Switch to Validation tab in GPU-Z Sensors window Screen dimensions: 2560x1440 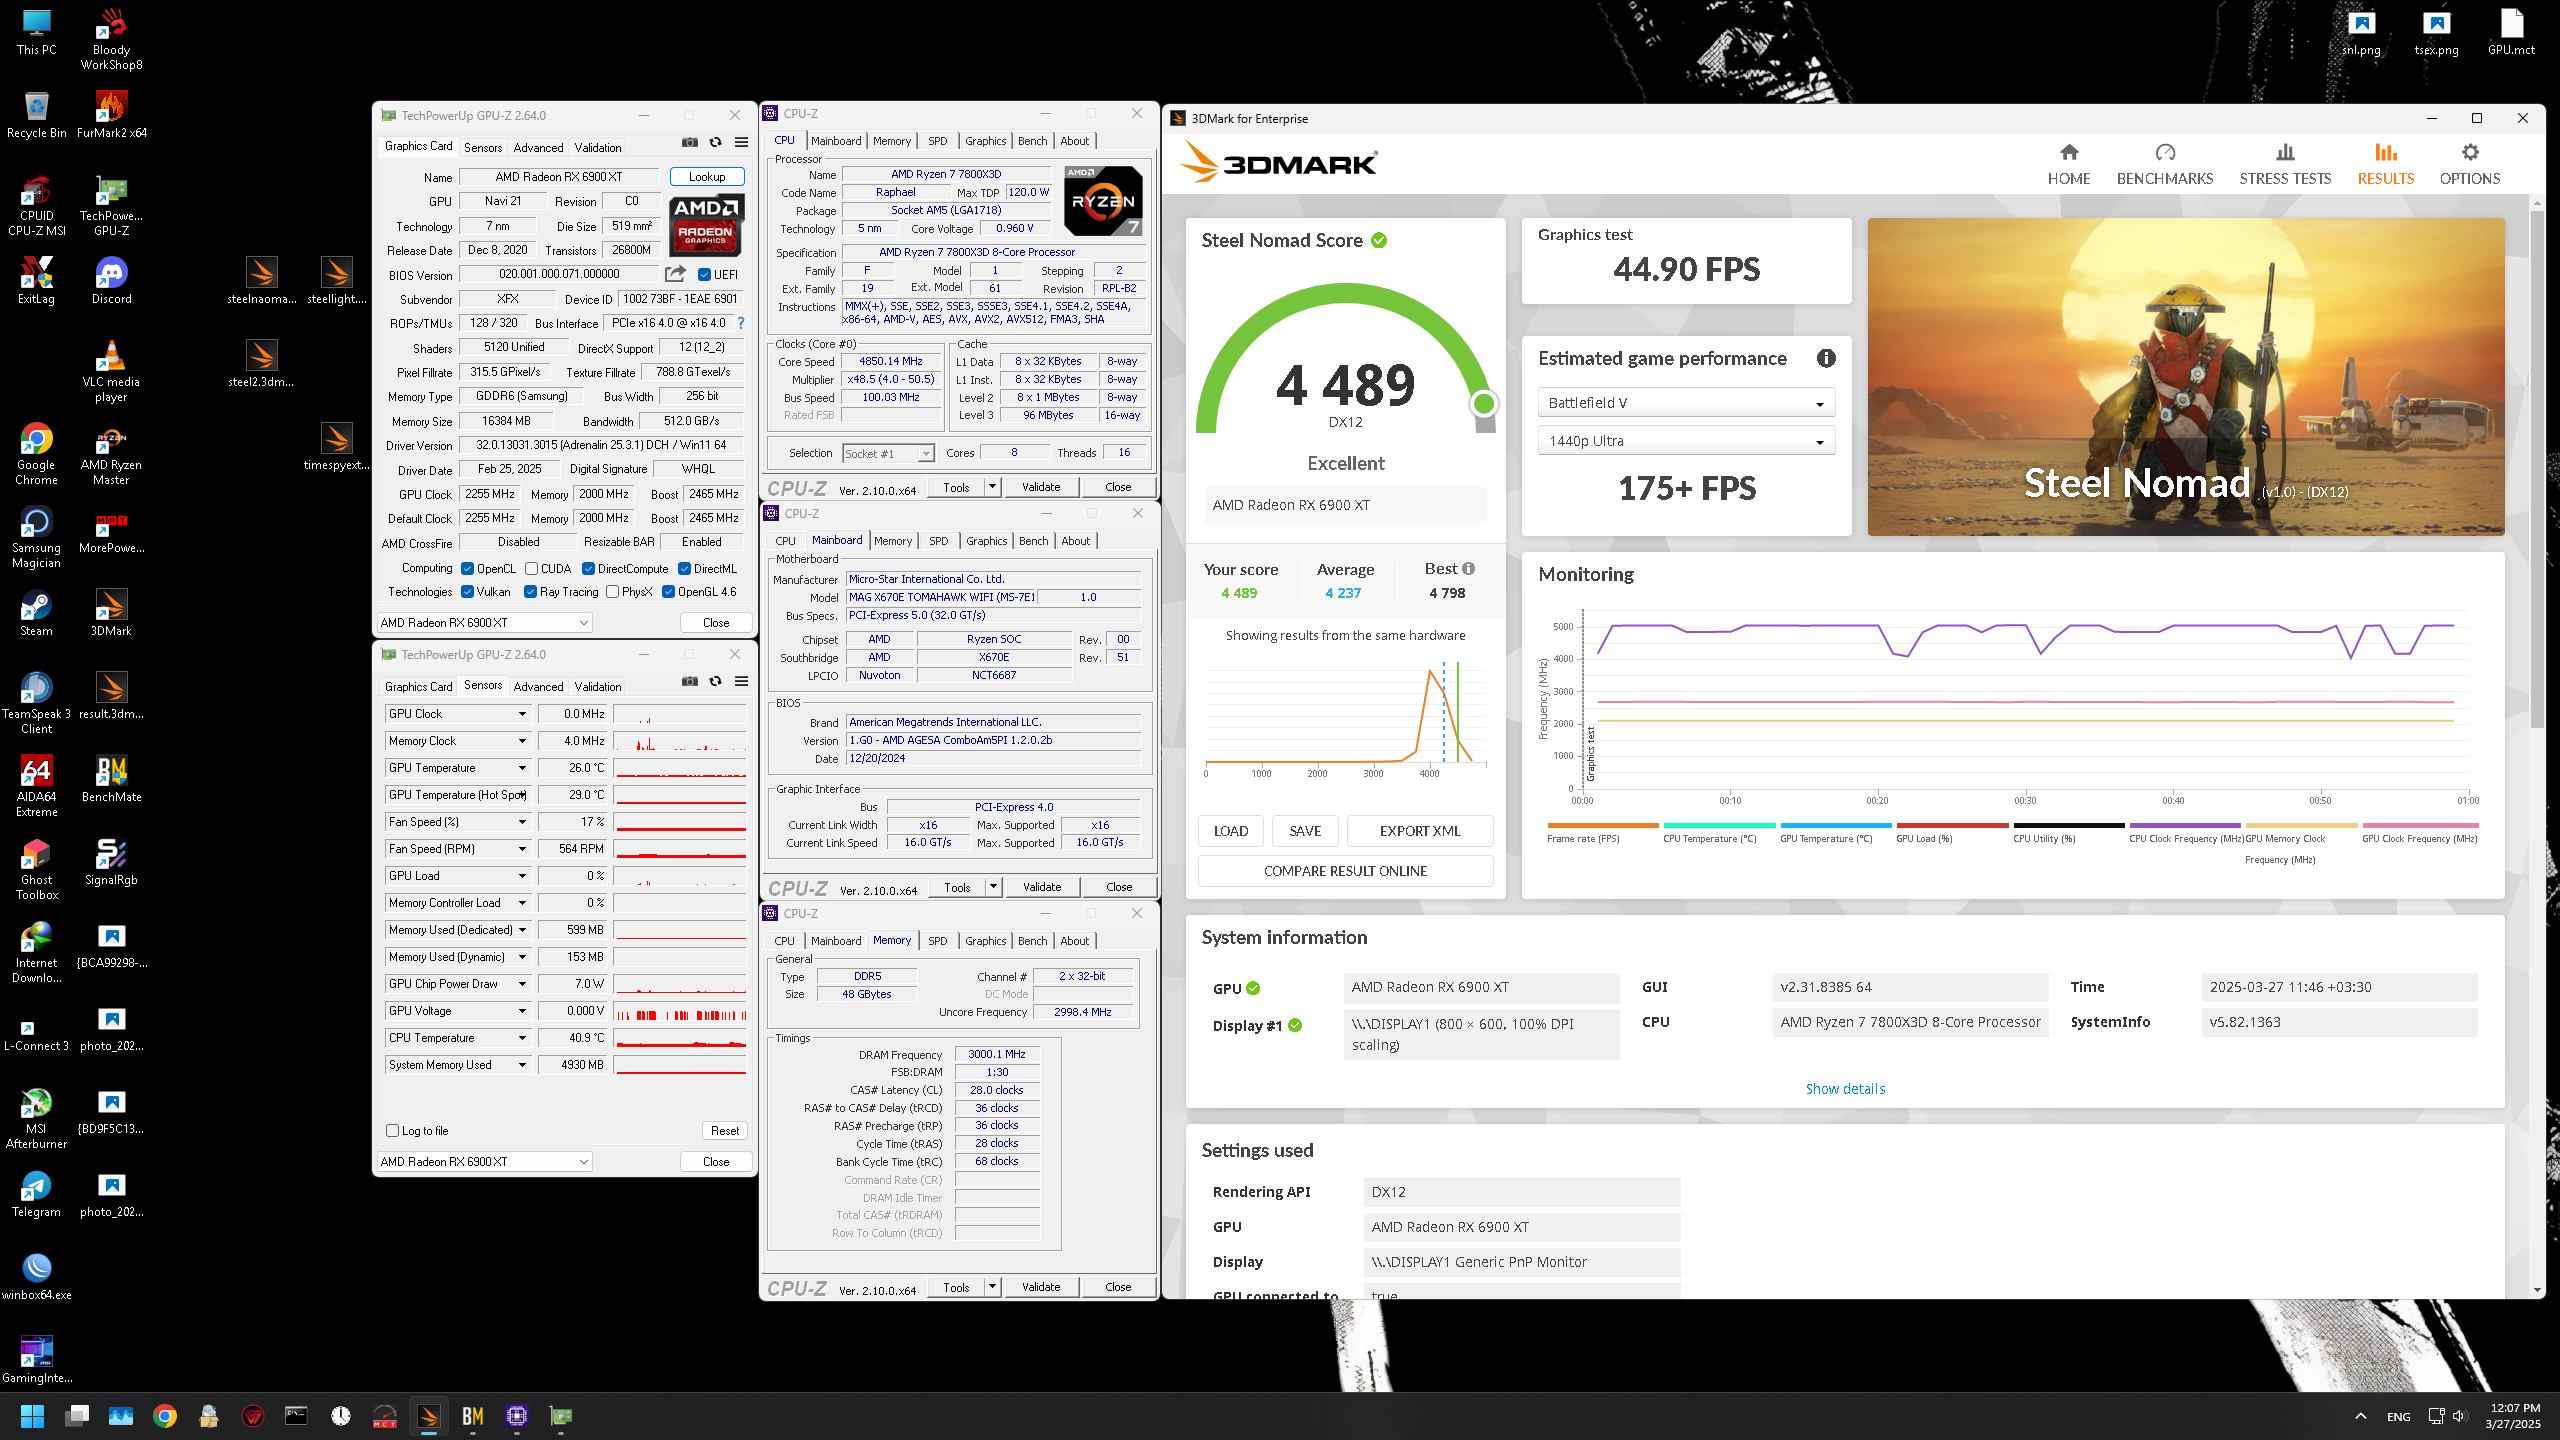tap(597, 686)
